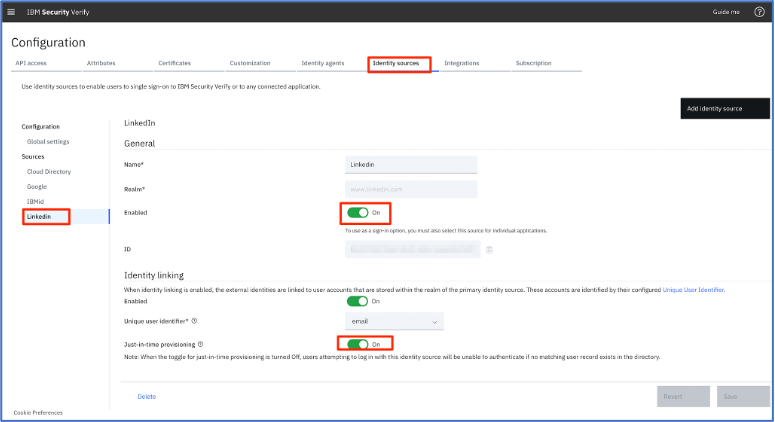The image size is (775, 422).
Task: Click the Configuration page heading
Action: coord(48,42)
